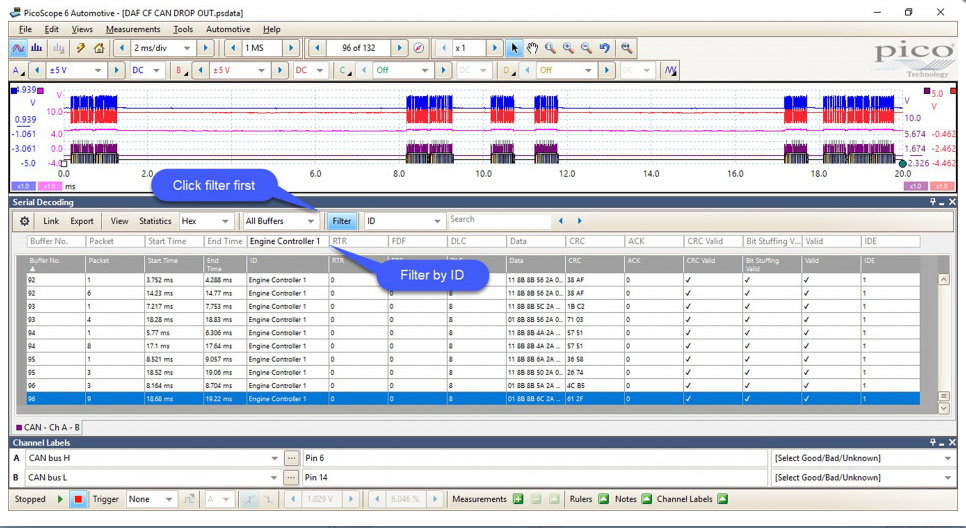Open Channel A options button
966x528 pixels.
pyautogui.click(x=18, y=70)
